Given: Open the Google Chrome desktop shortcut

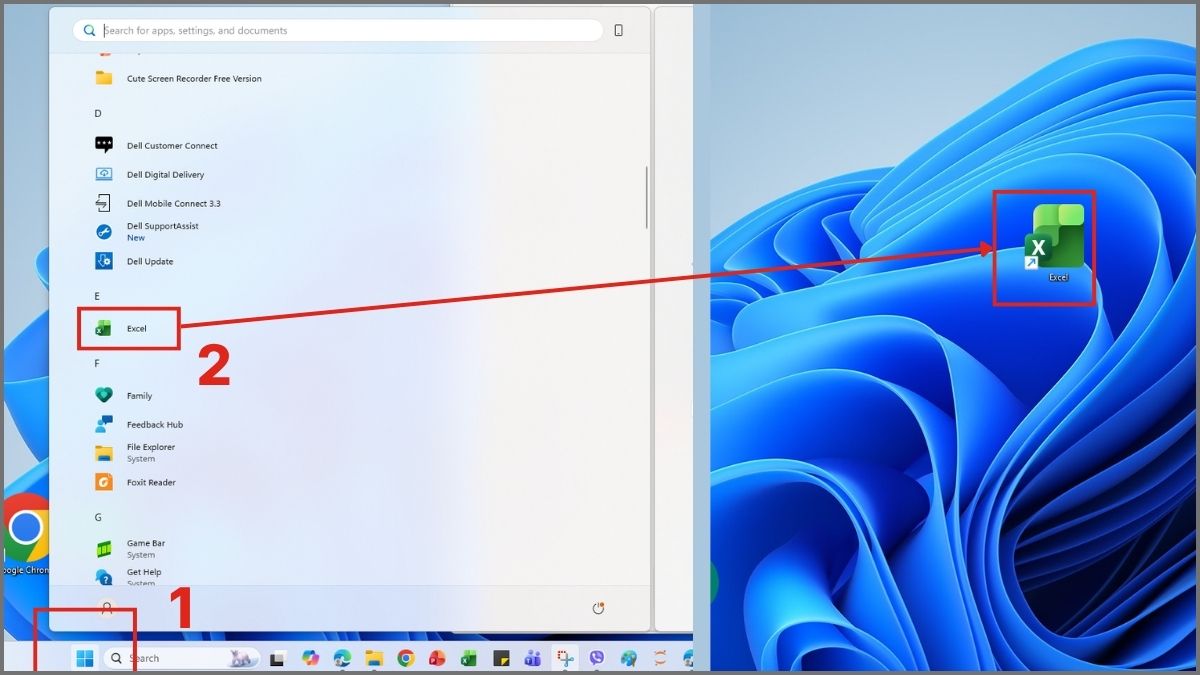Looking at the screenshot, I should click(x=26, y=535).
